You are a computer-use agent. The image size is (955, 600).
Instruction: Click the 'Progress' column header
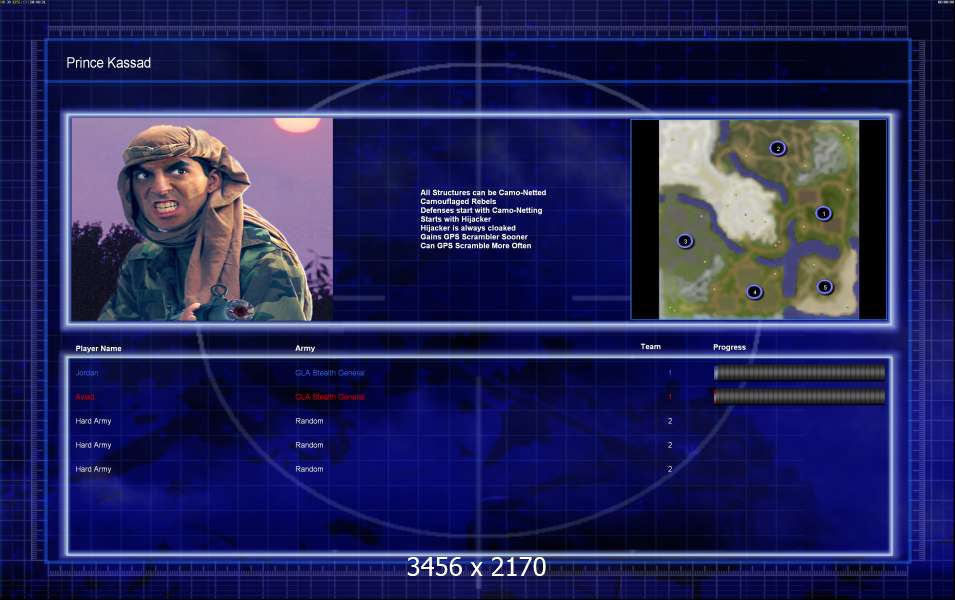(729, 347)
